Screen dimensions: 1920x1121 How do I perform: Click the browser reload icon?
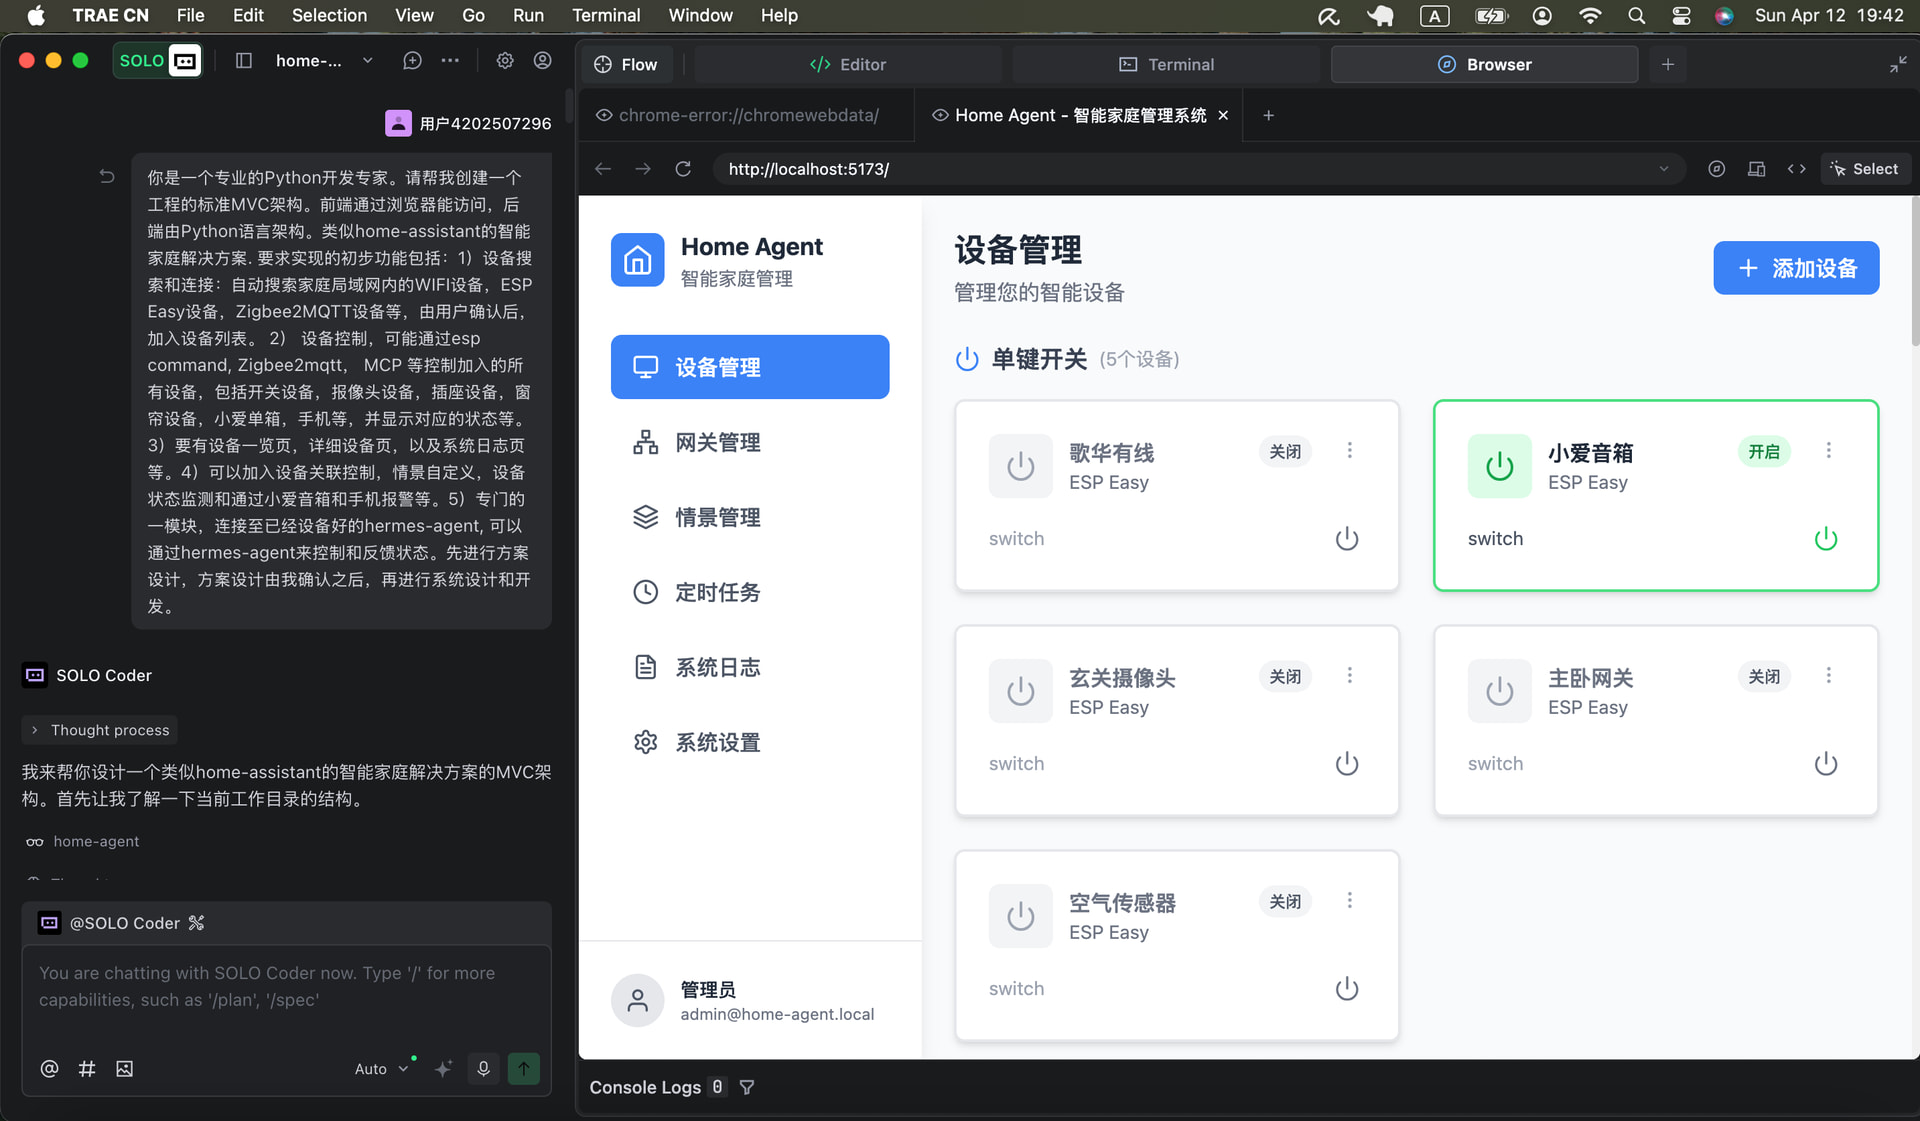click(x=683, y=169)
